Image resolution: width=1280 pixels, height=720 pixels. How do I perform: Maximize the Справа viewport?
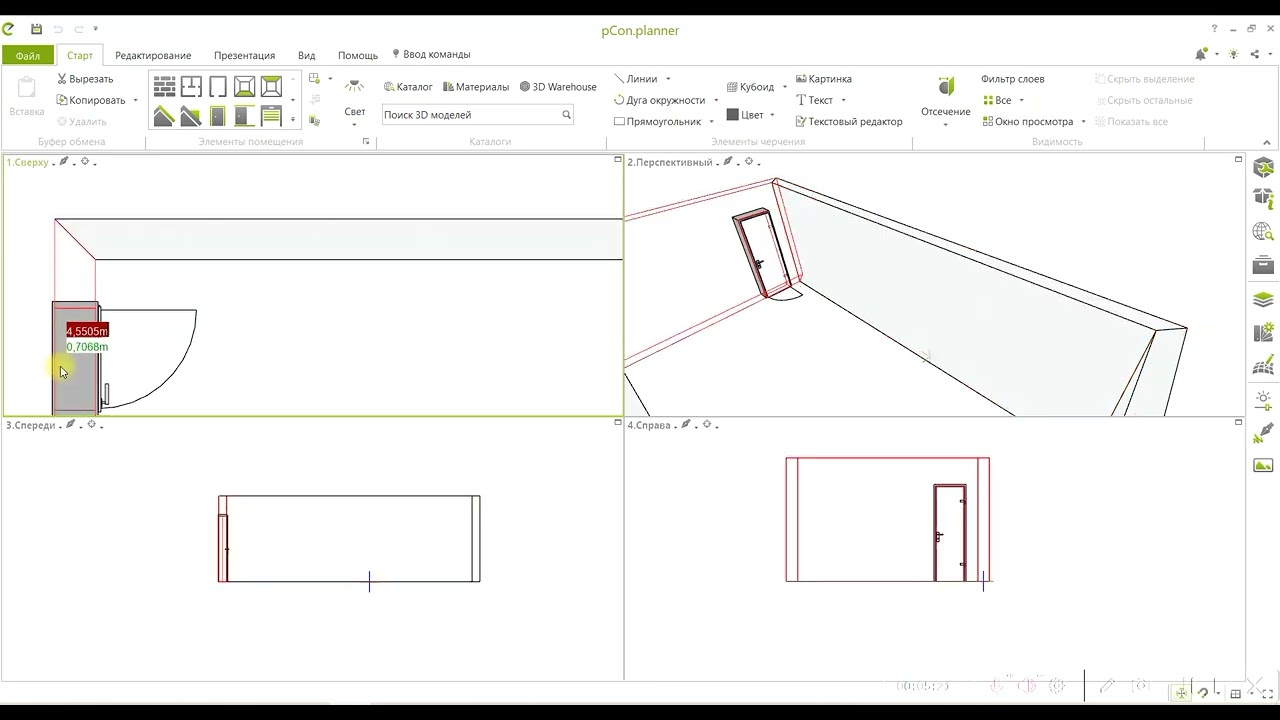pos(1238,423)
